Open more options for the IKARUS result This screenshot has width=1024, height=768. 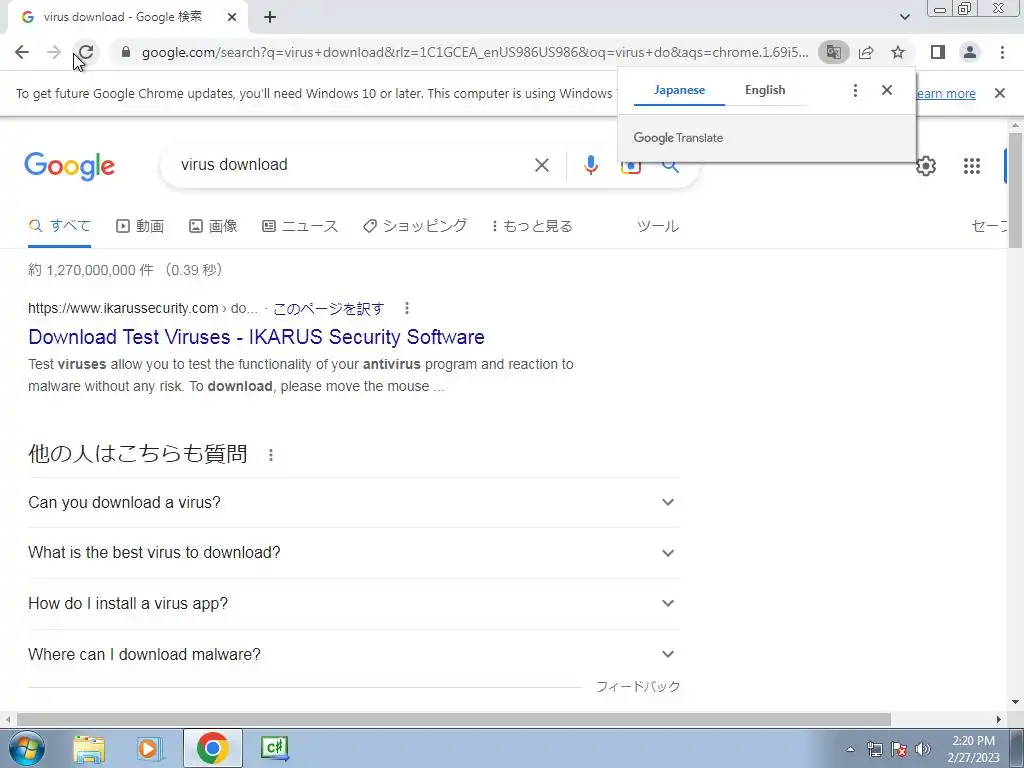pos(407,308)
